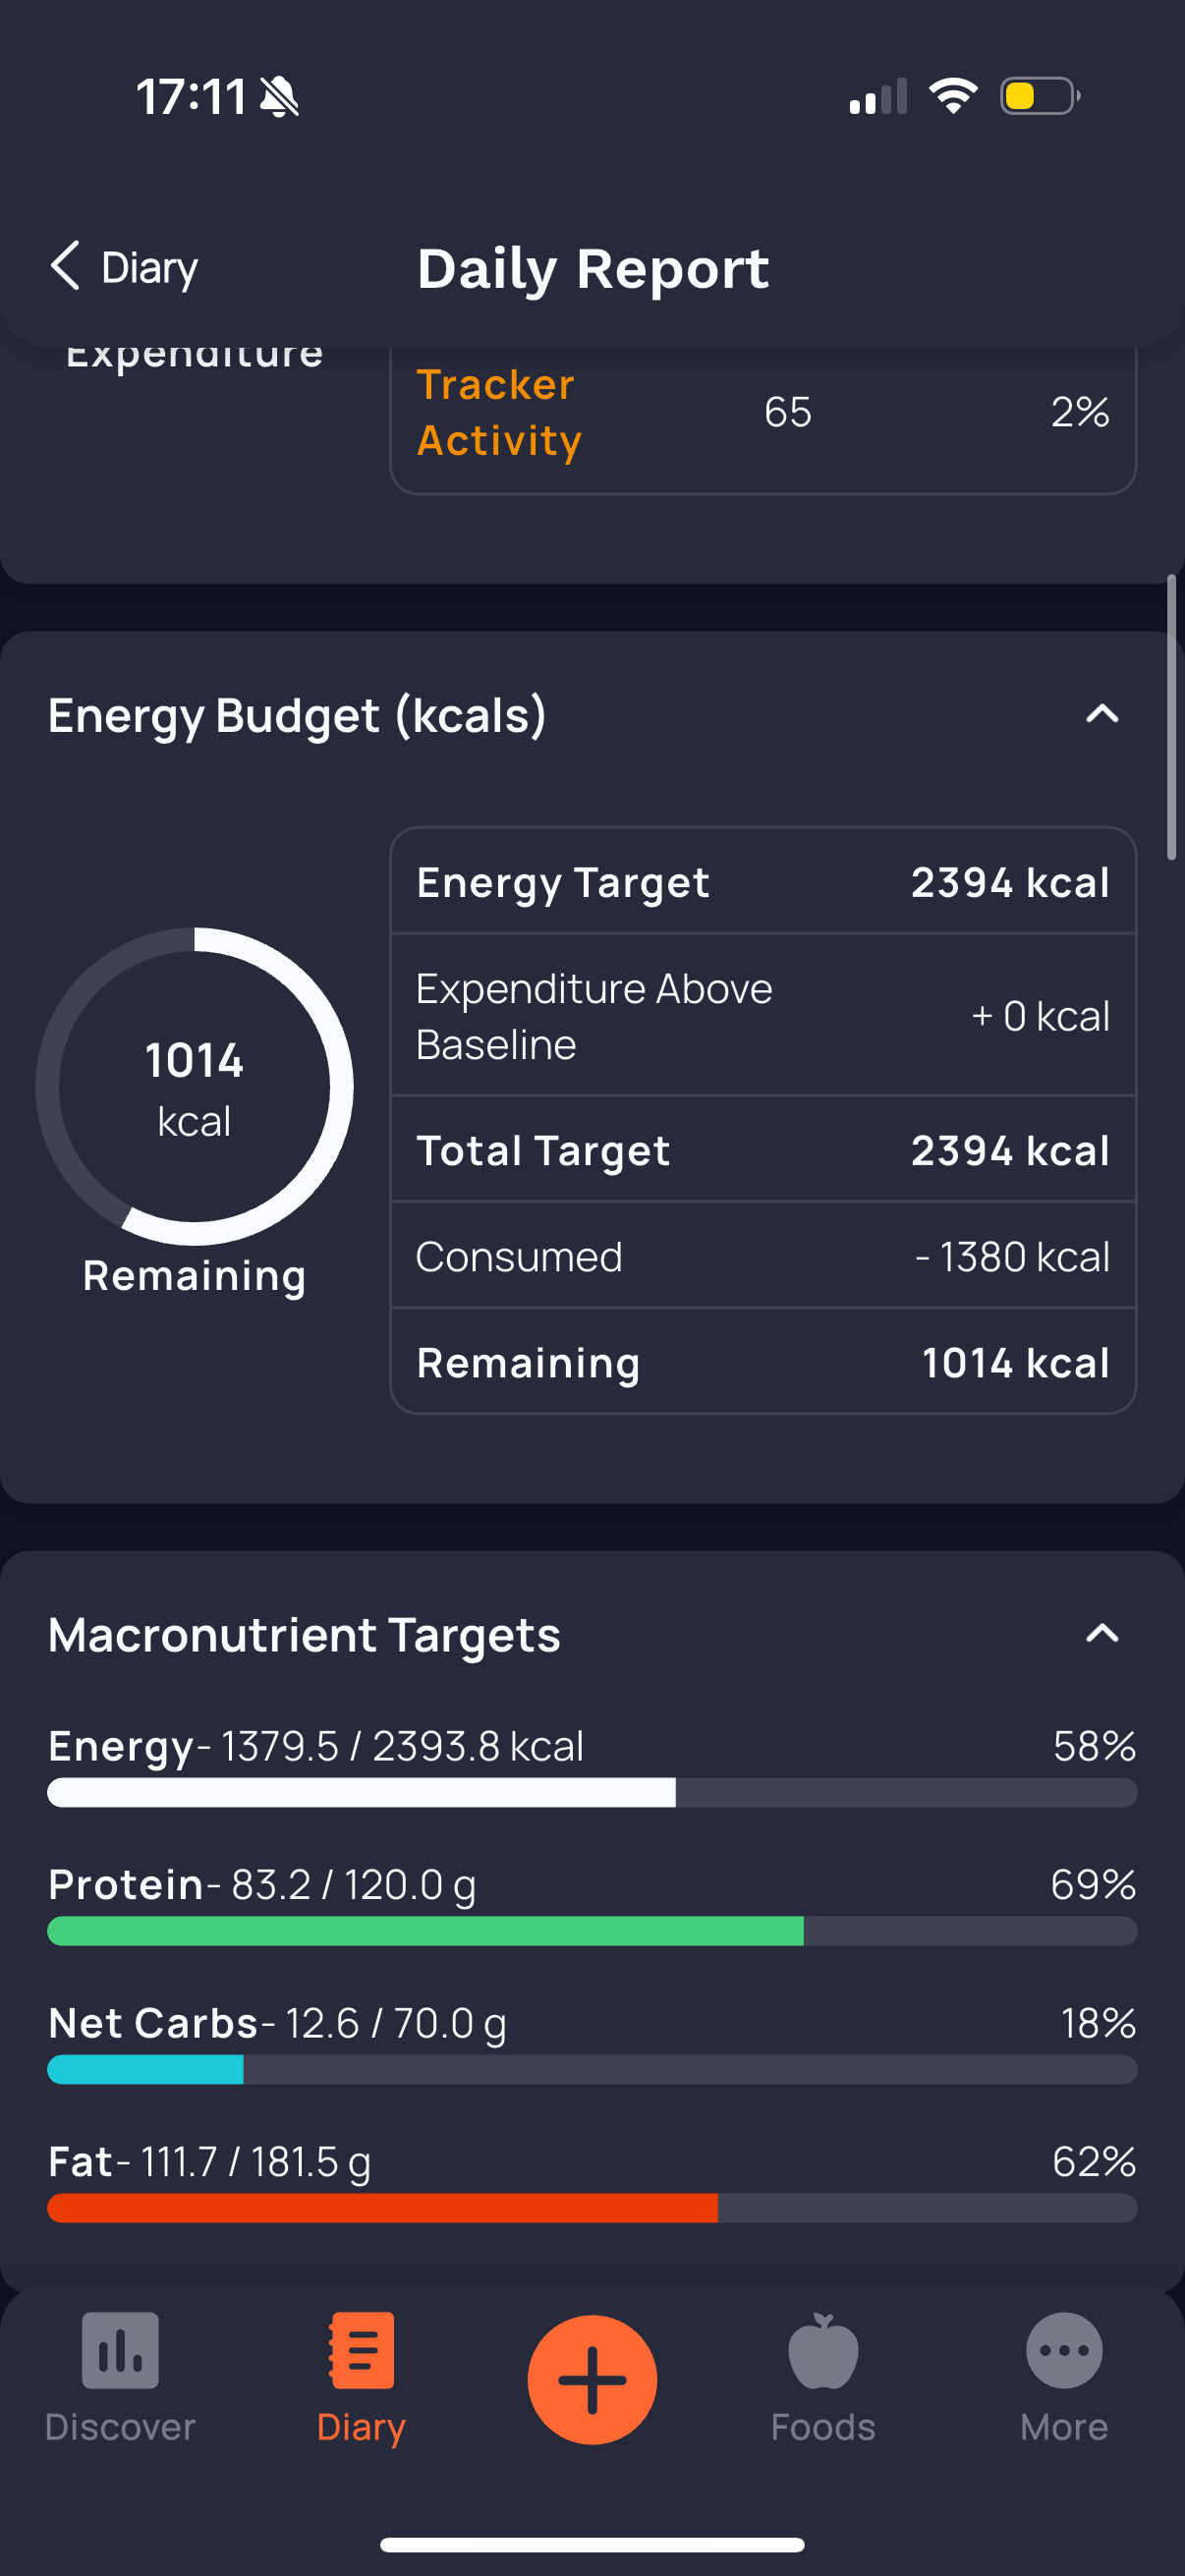
Task: Tap the Protein progress bar
Action: (x=592, y=1931)
